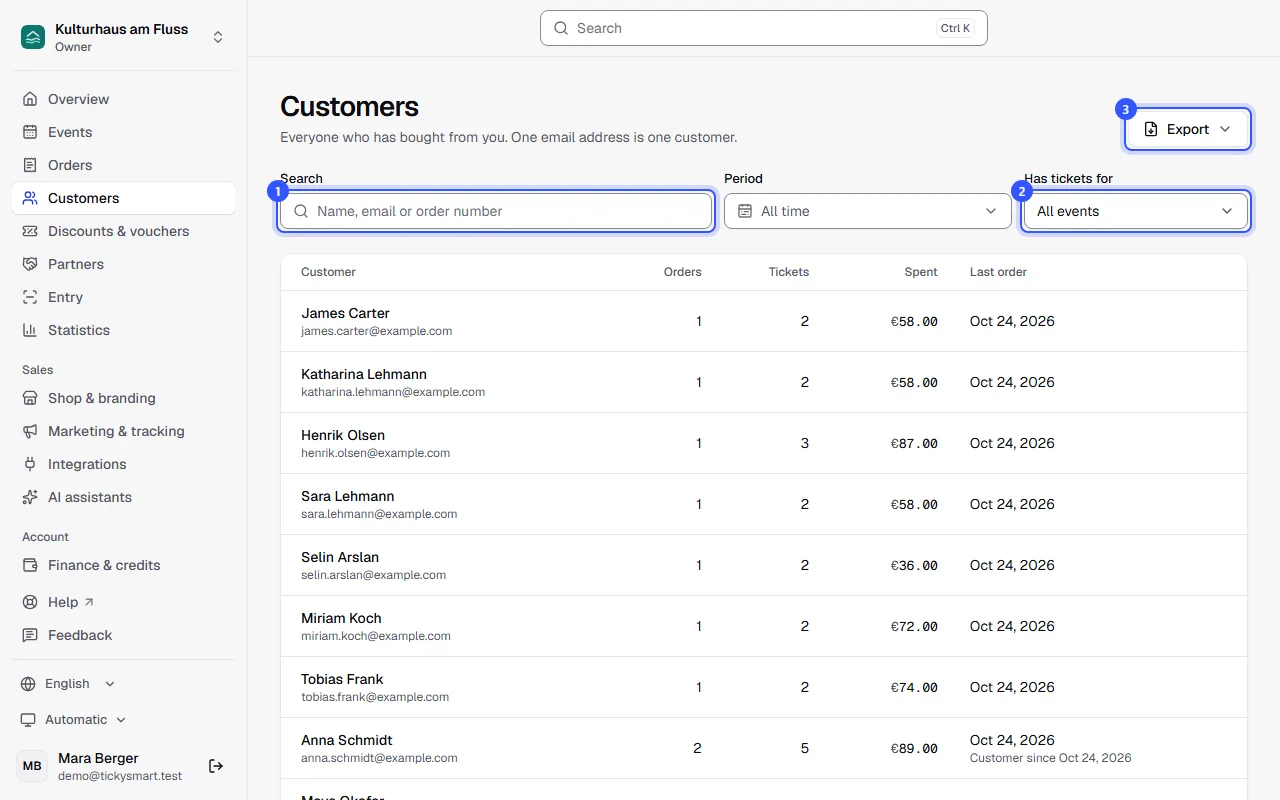Click the Marketing & tracking megaphone icon
The height and width of the screenshot is (800, 1280).
pos(30,431)
